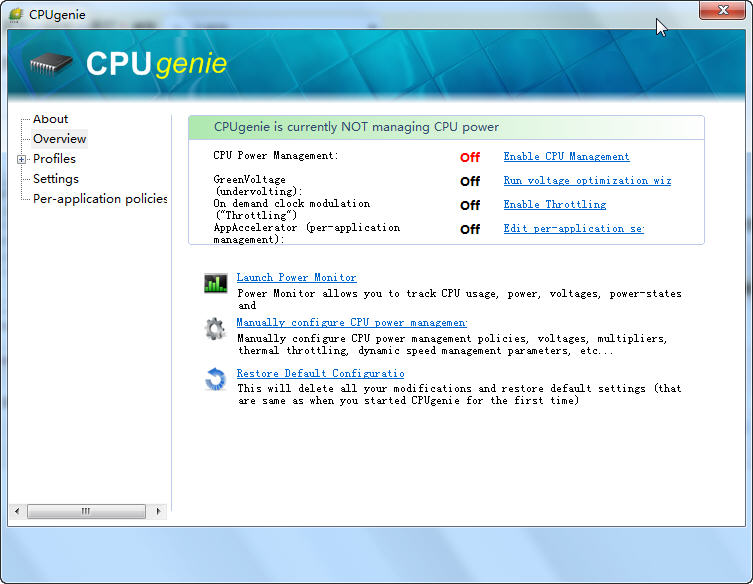
Task: Click the restore defaults description text
Action: pos(460,395)
